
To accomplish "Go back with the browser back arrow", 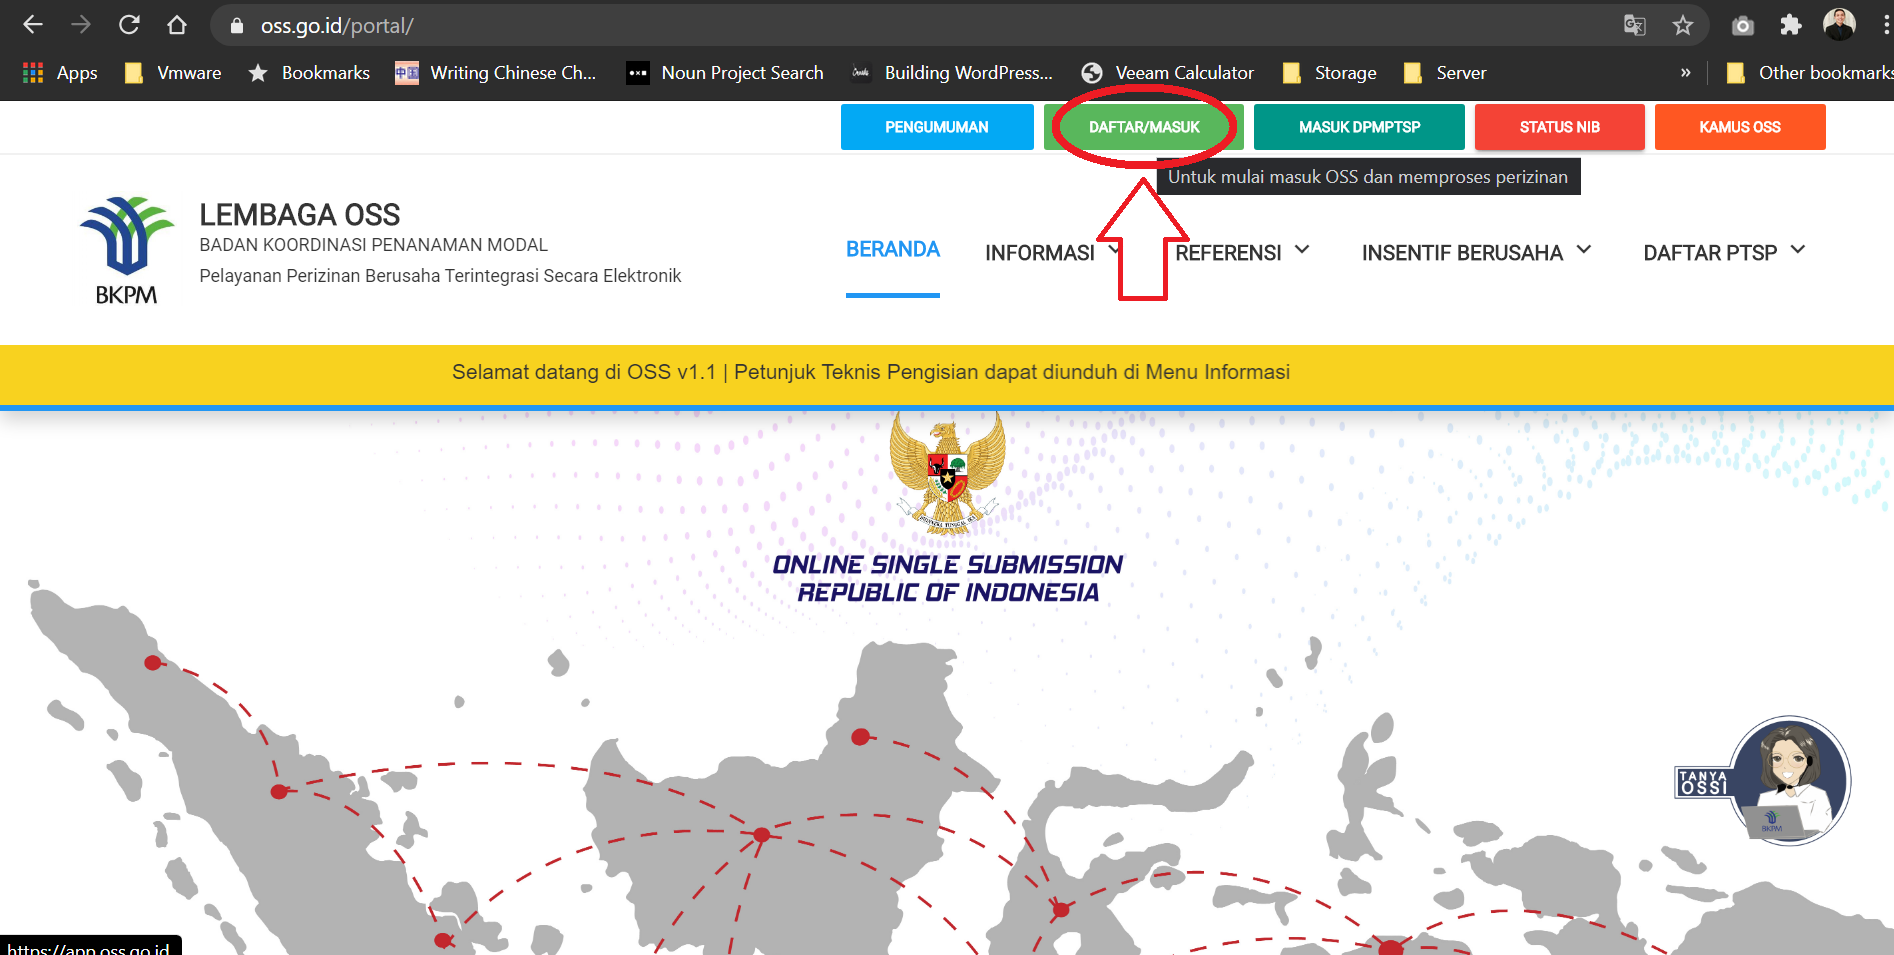I will (33, 25).
